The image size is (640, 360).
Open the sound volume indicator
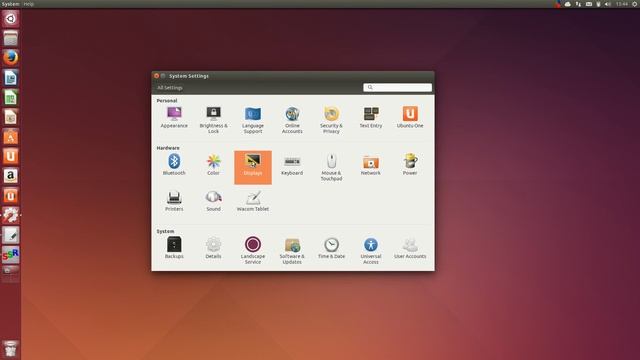click(x=608, y=4)
